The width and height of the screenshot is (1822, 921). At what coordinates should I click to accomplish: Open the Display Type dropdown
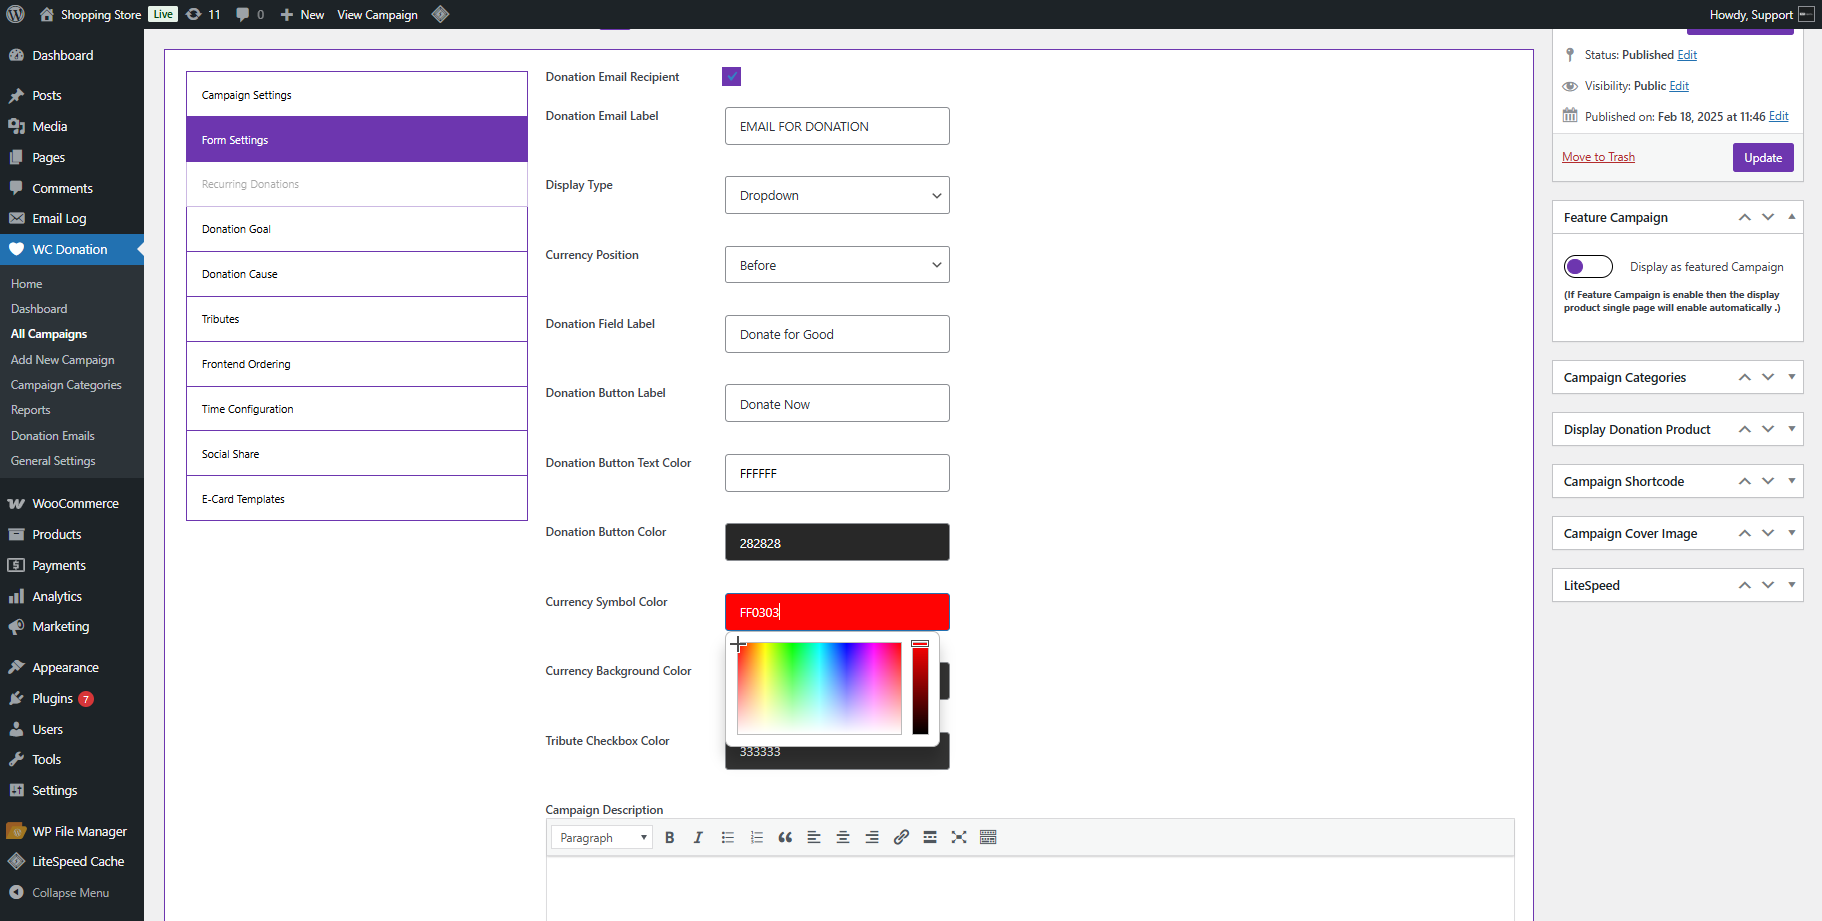(837, 196)
